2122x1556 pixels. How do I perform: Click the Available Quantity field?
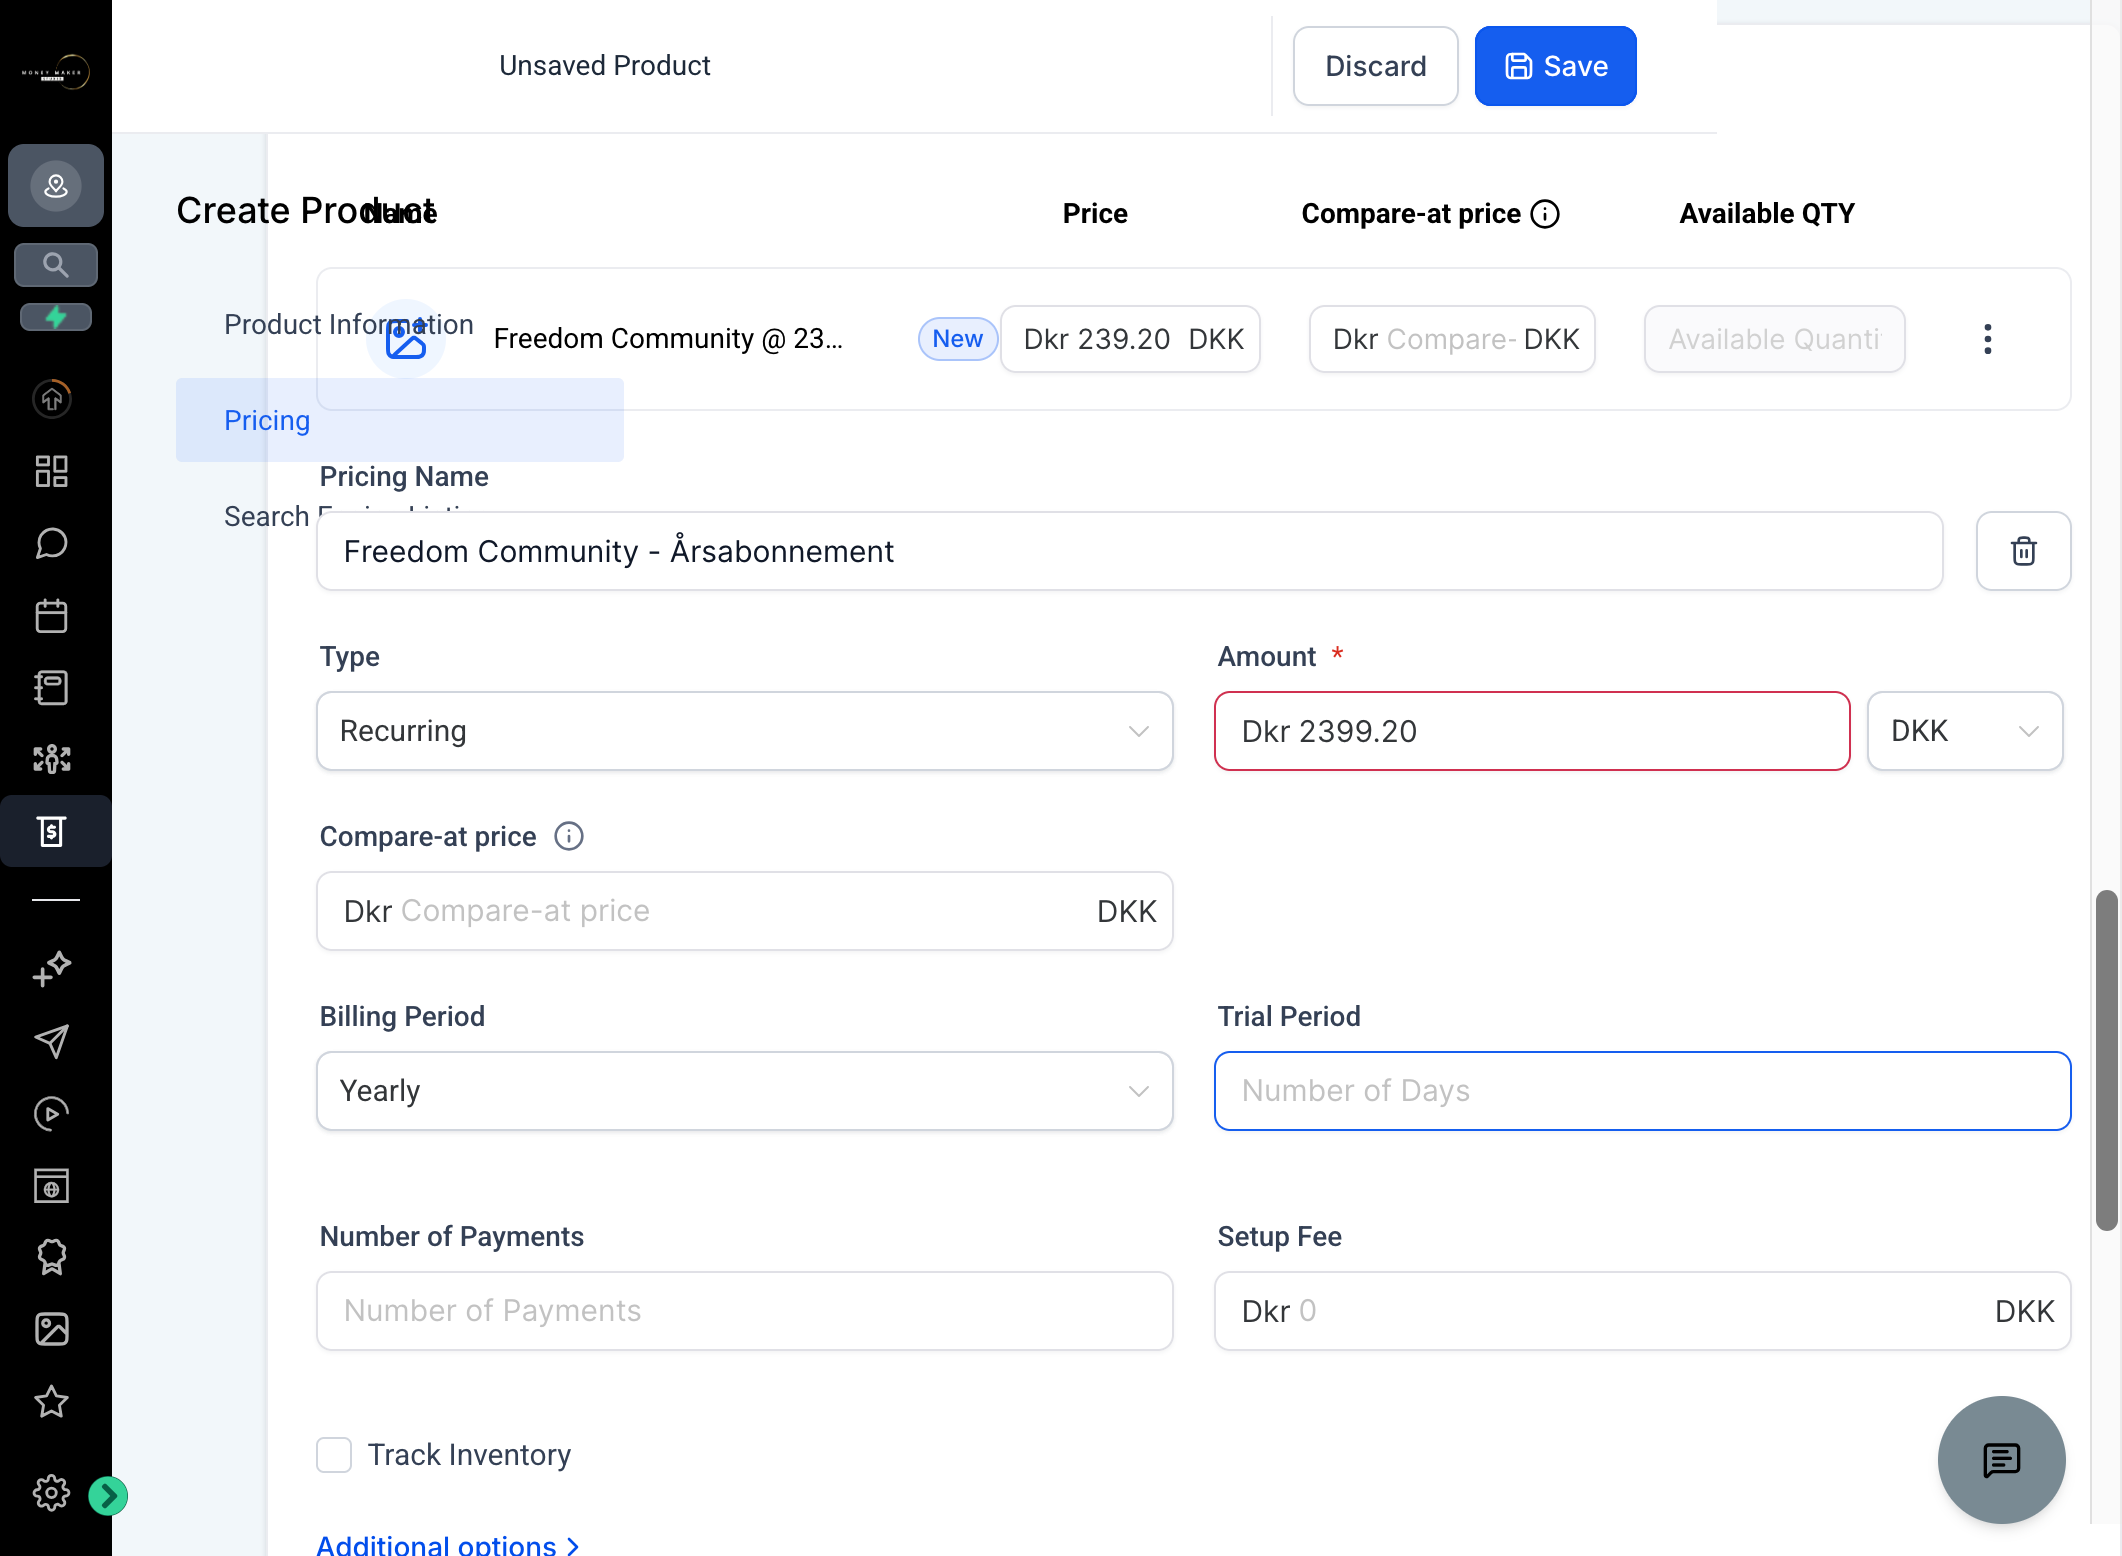(1774, 339)
